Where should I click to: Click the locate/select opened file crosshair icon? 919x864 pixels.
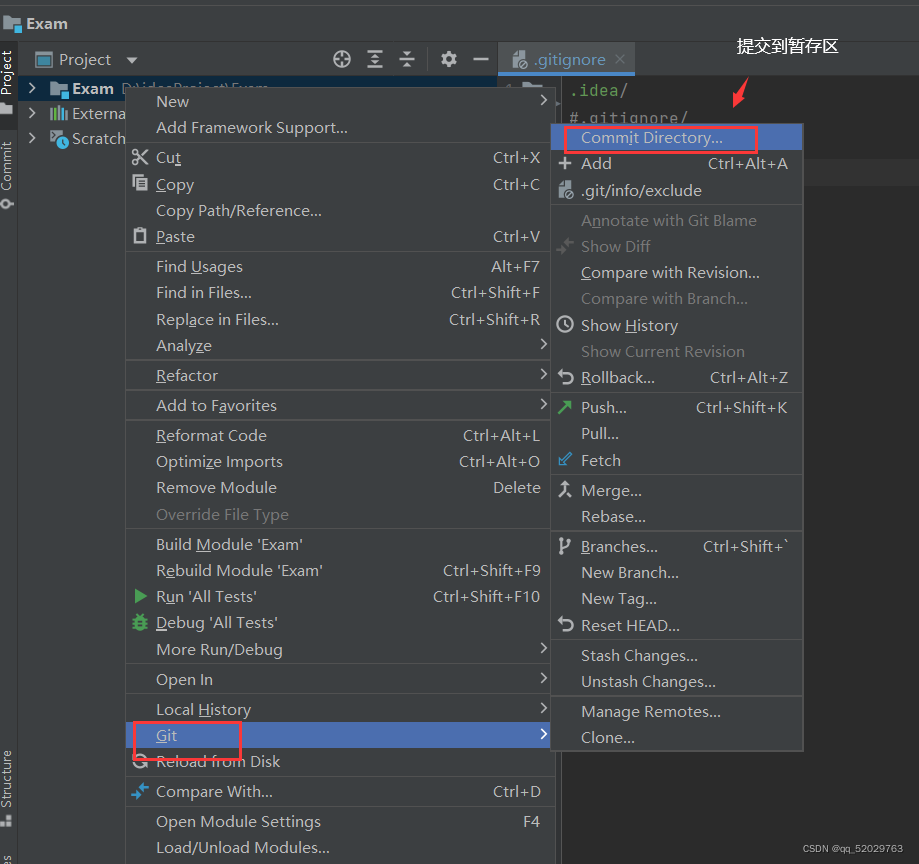point(342,59)
